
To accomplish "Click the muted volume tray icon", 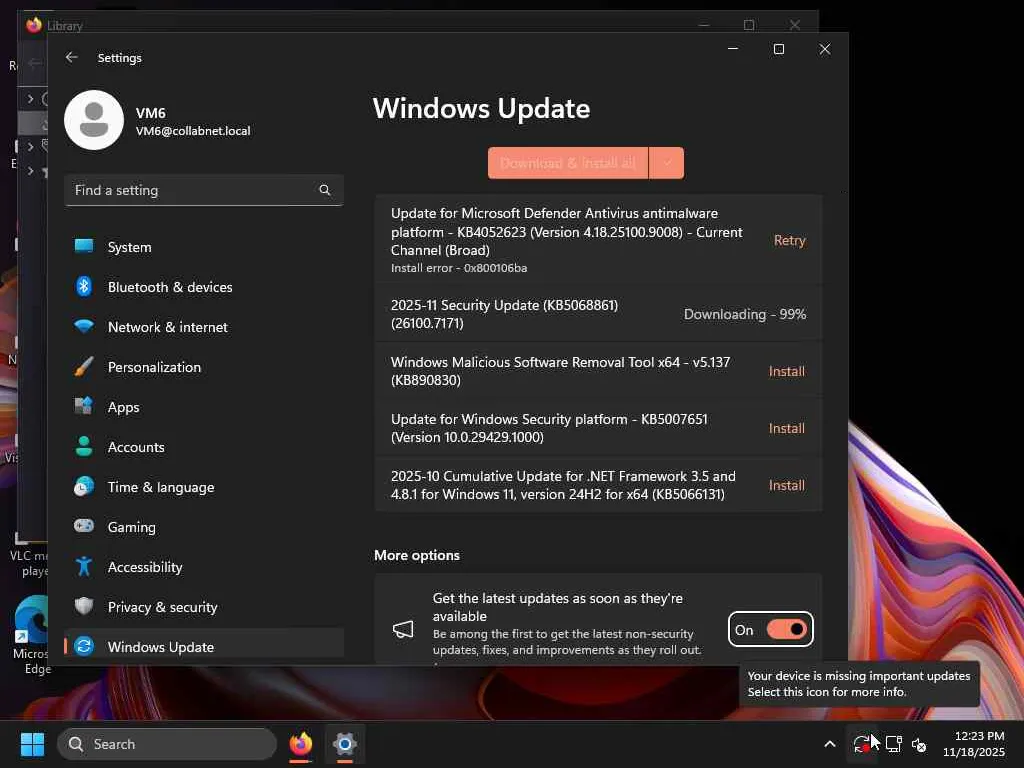I will (919, 744).
